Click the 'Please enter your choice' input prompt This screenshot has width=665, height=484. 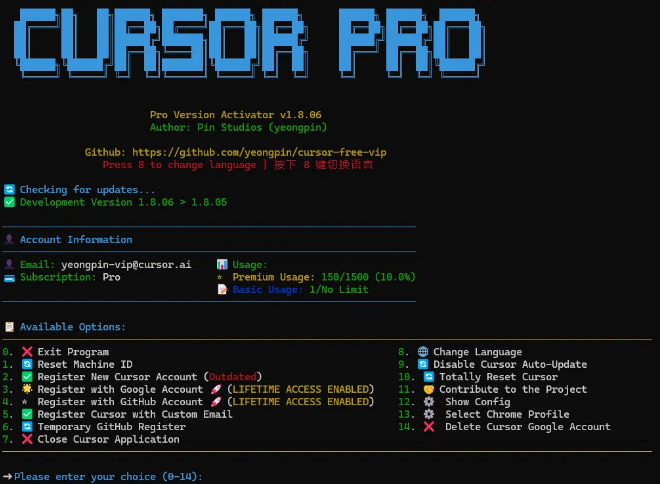point(108,477)
